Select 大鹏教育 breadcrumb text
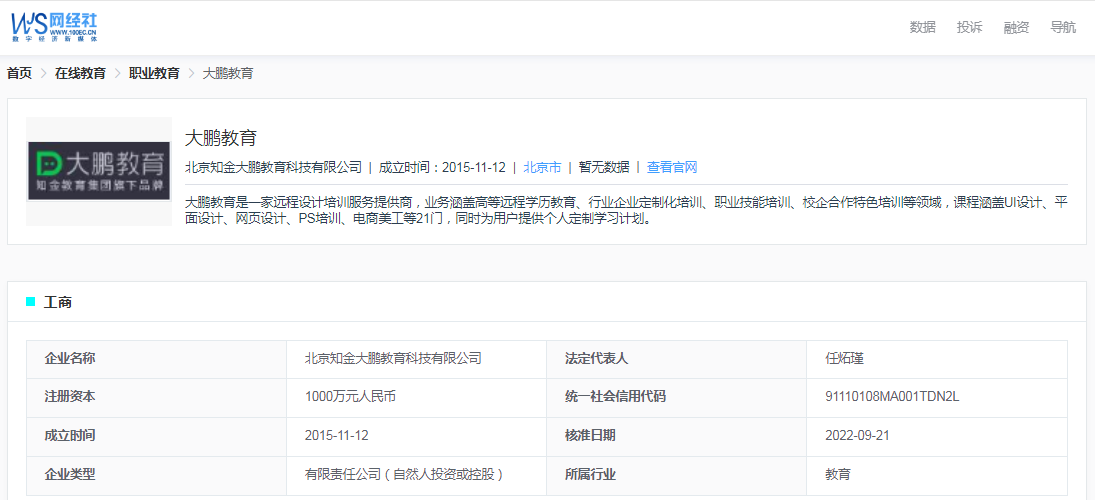 [228, 73]
